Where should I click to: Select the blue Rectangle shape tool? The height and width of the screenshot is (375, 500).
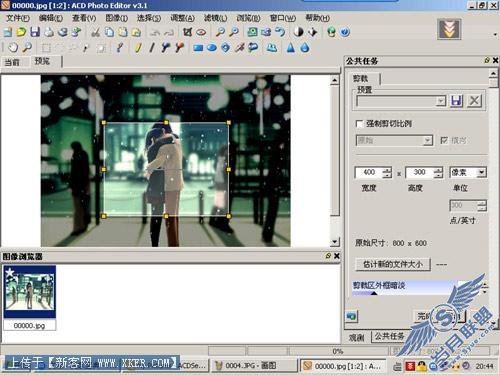point(198,48)
